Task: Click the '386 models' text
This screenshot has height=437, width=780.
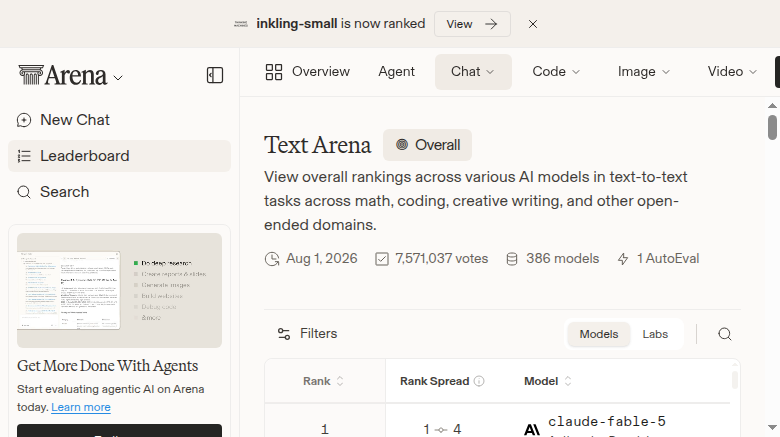Action: click(563, 259)
